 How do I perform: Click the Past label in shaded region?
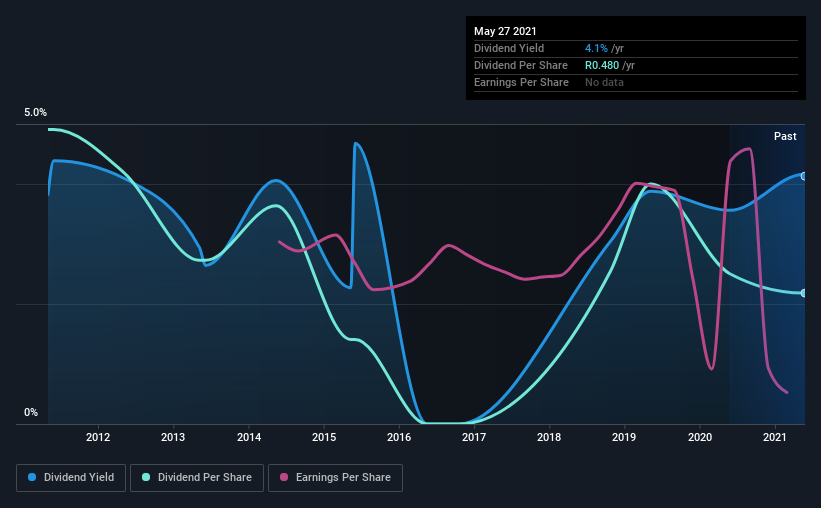coord(785,136)
